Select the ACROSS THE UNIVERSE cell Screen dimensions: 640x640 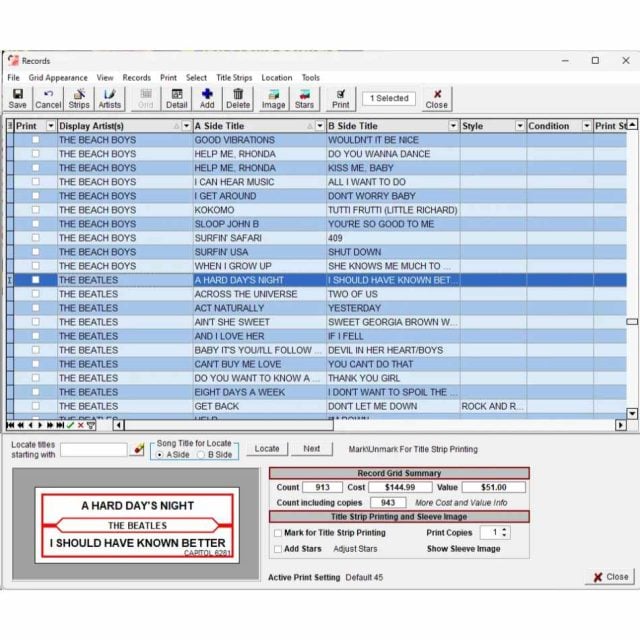click(259, 294)
